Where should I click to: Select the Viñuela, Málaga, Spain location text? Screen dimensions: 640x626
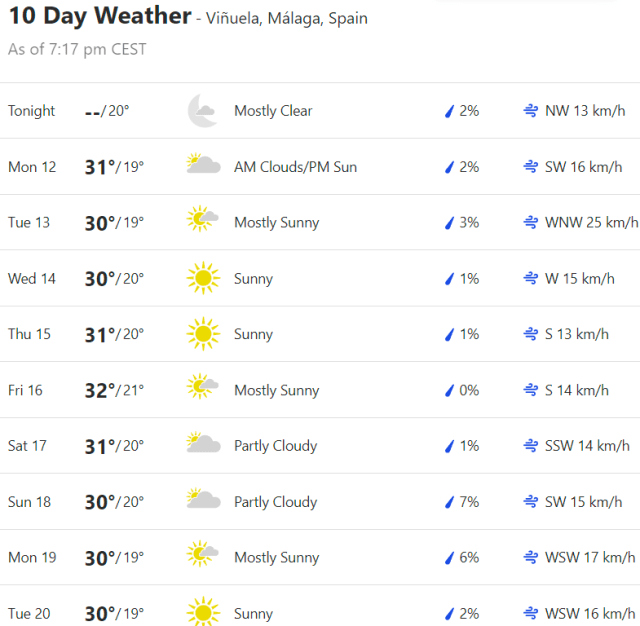tap(286, 19)
